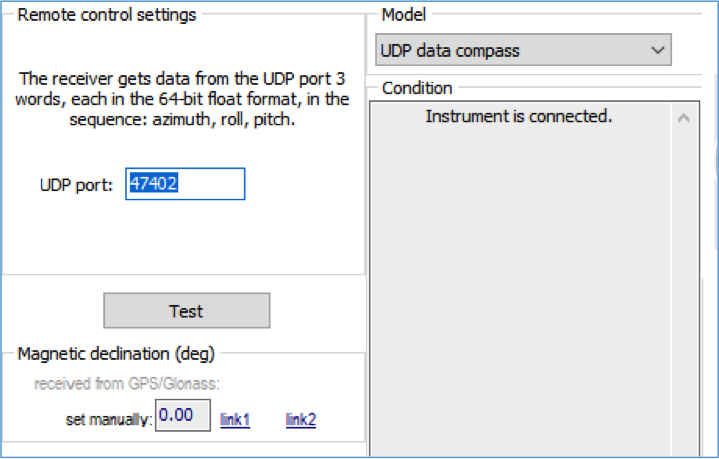Click the 'Condition' group heading

click(417, 88)
